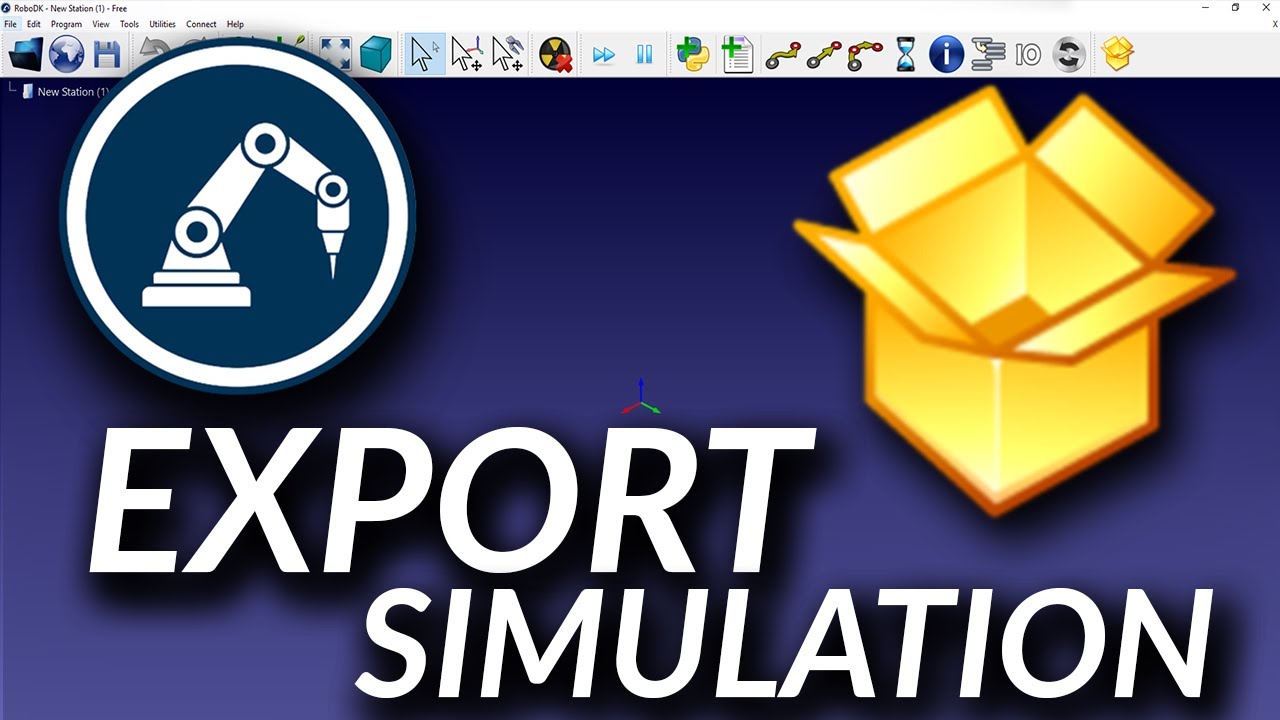Click the gray circular arrows icon
This screenshot has width=1280, height=720.
[x=1069, y=54]
